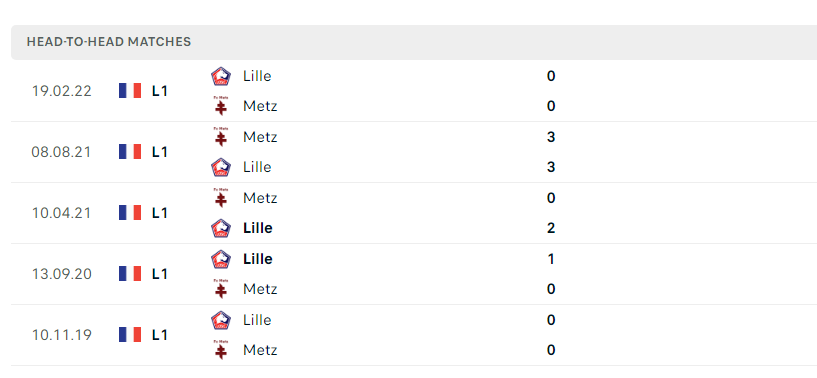Open the match dated 19.02.22

pos(414,91)
